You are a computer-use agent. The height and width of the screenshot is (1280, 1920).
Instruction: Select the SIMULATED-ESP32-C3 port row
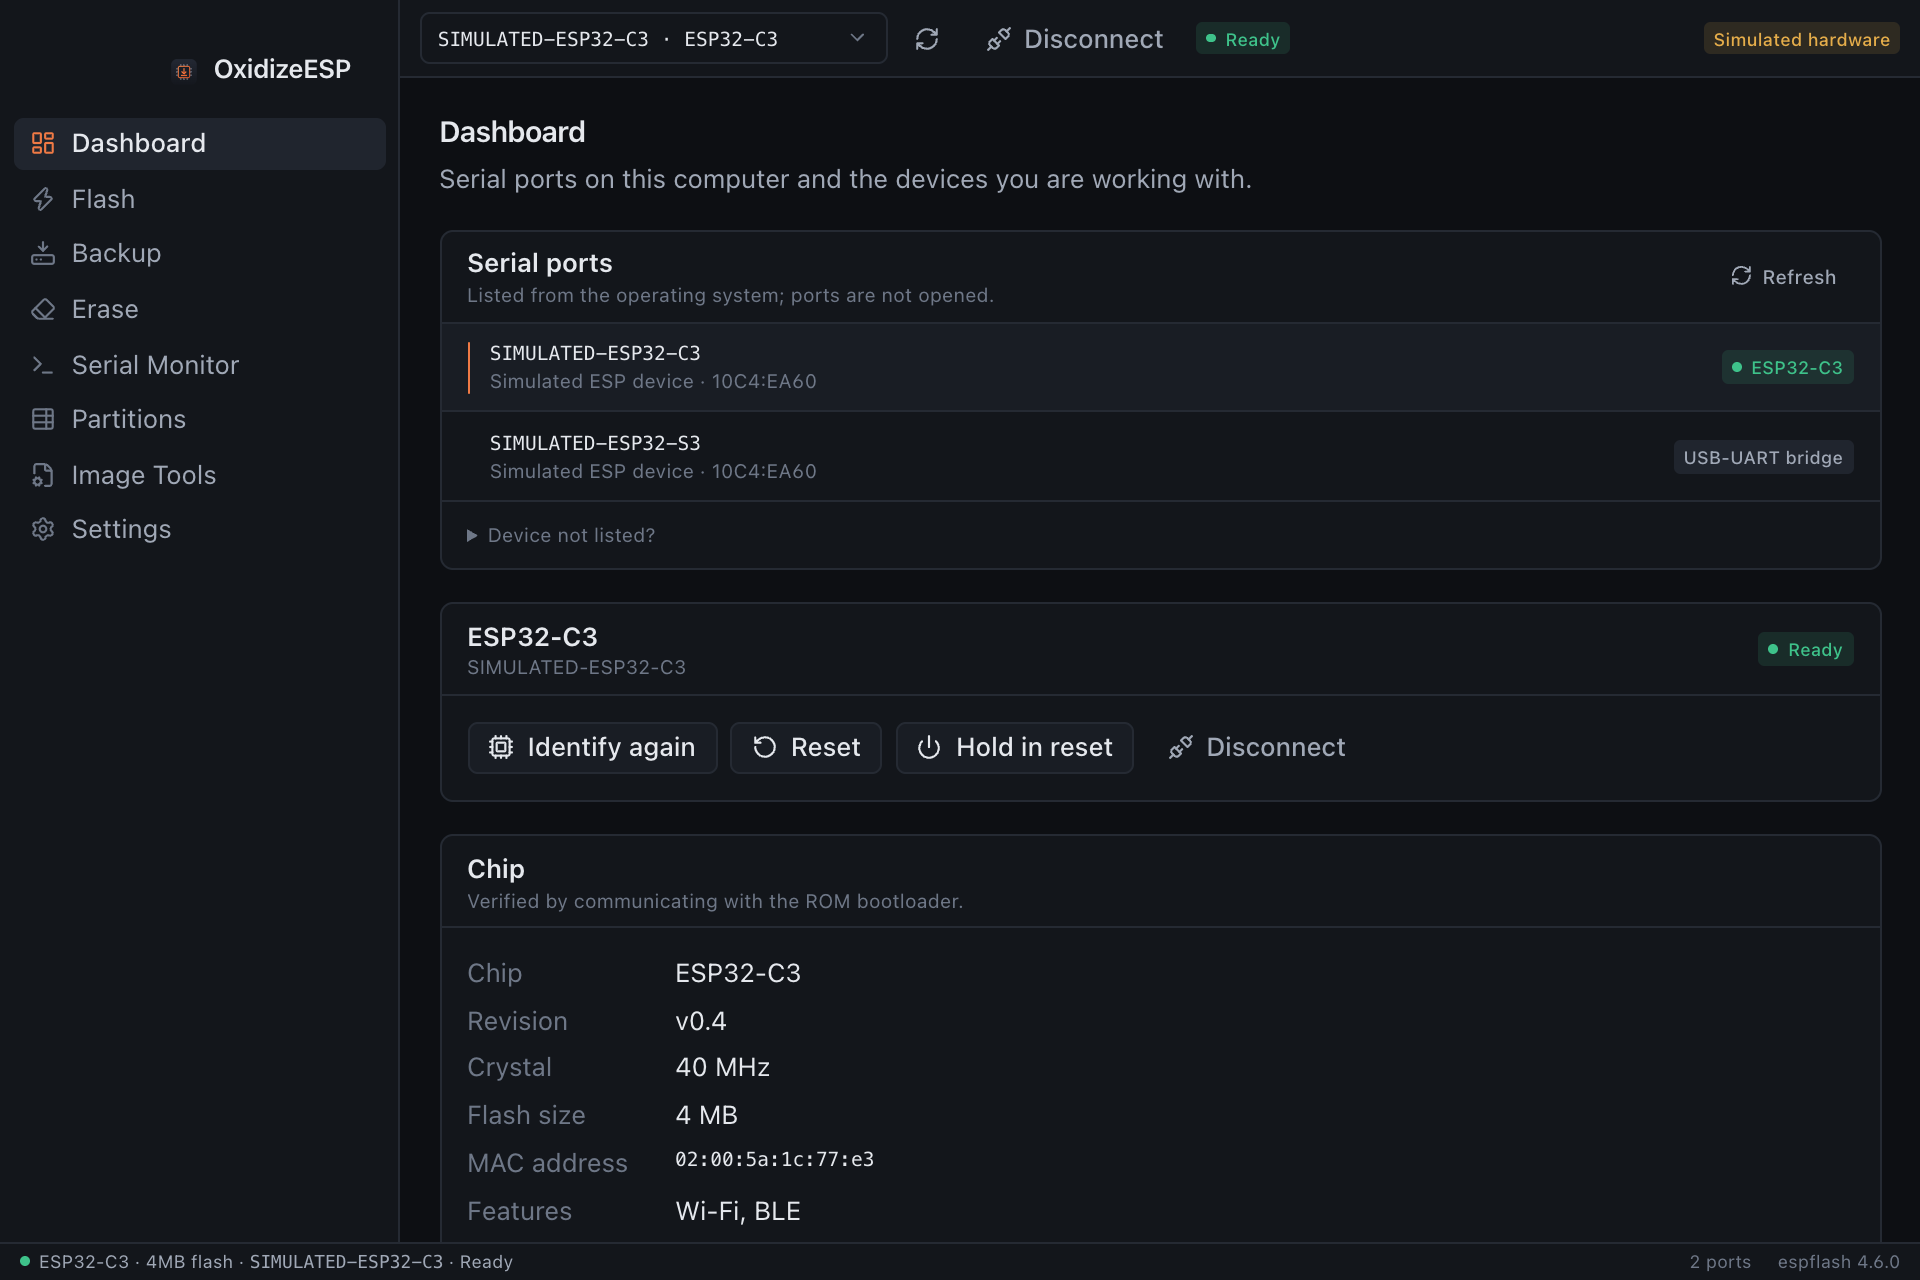click(1160, 367)
